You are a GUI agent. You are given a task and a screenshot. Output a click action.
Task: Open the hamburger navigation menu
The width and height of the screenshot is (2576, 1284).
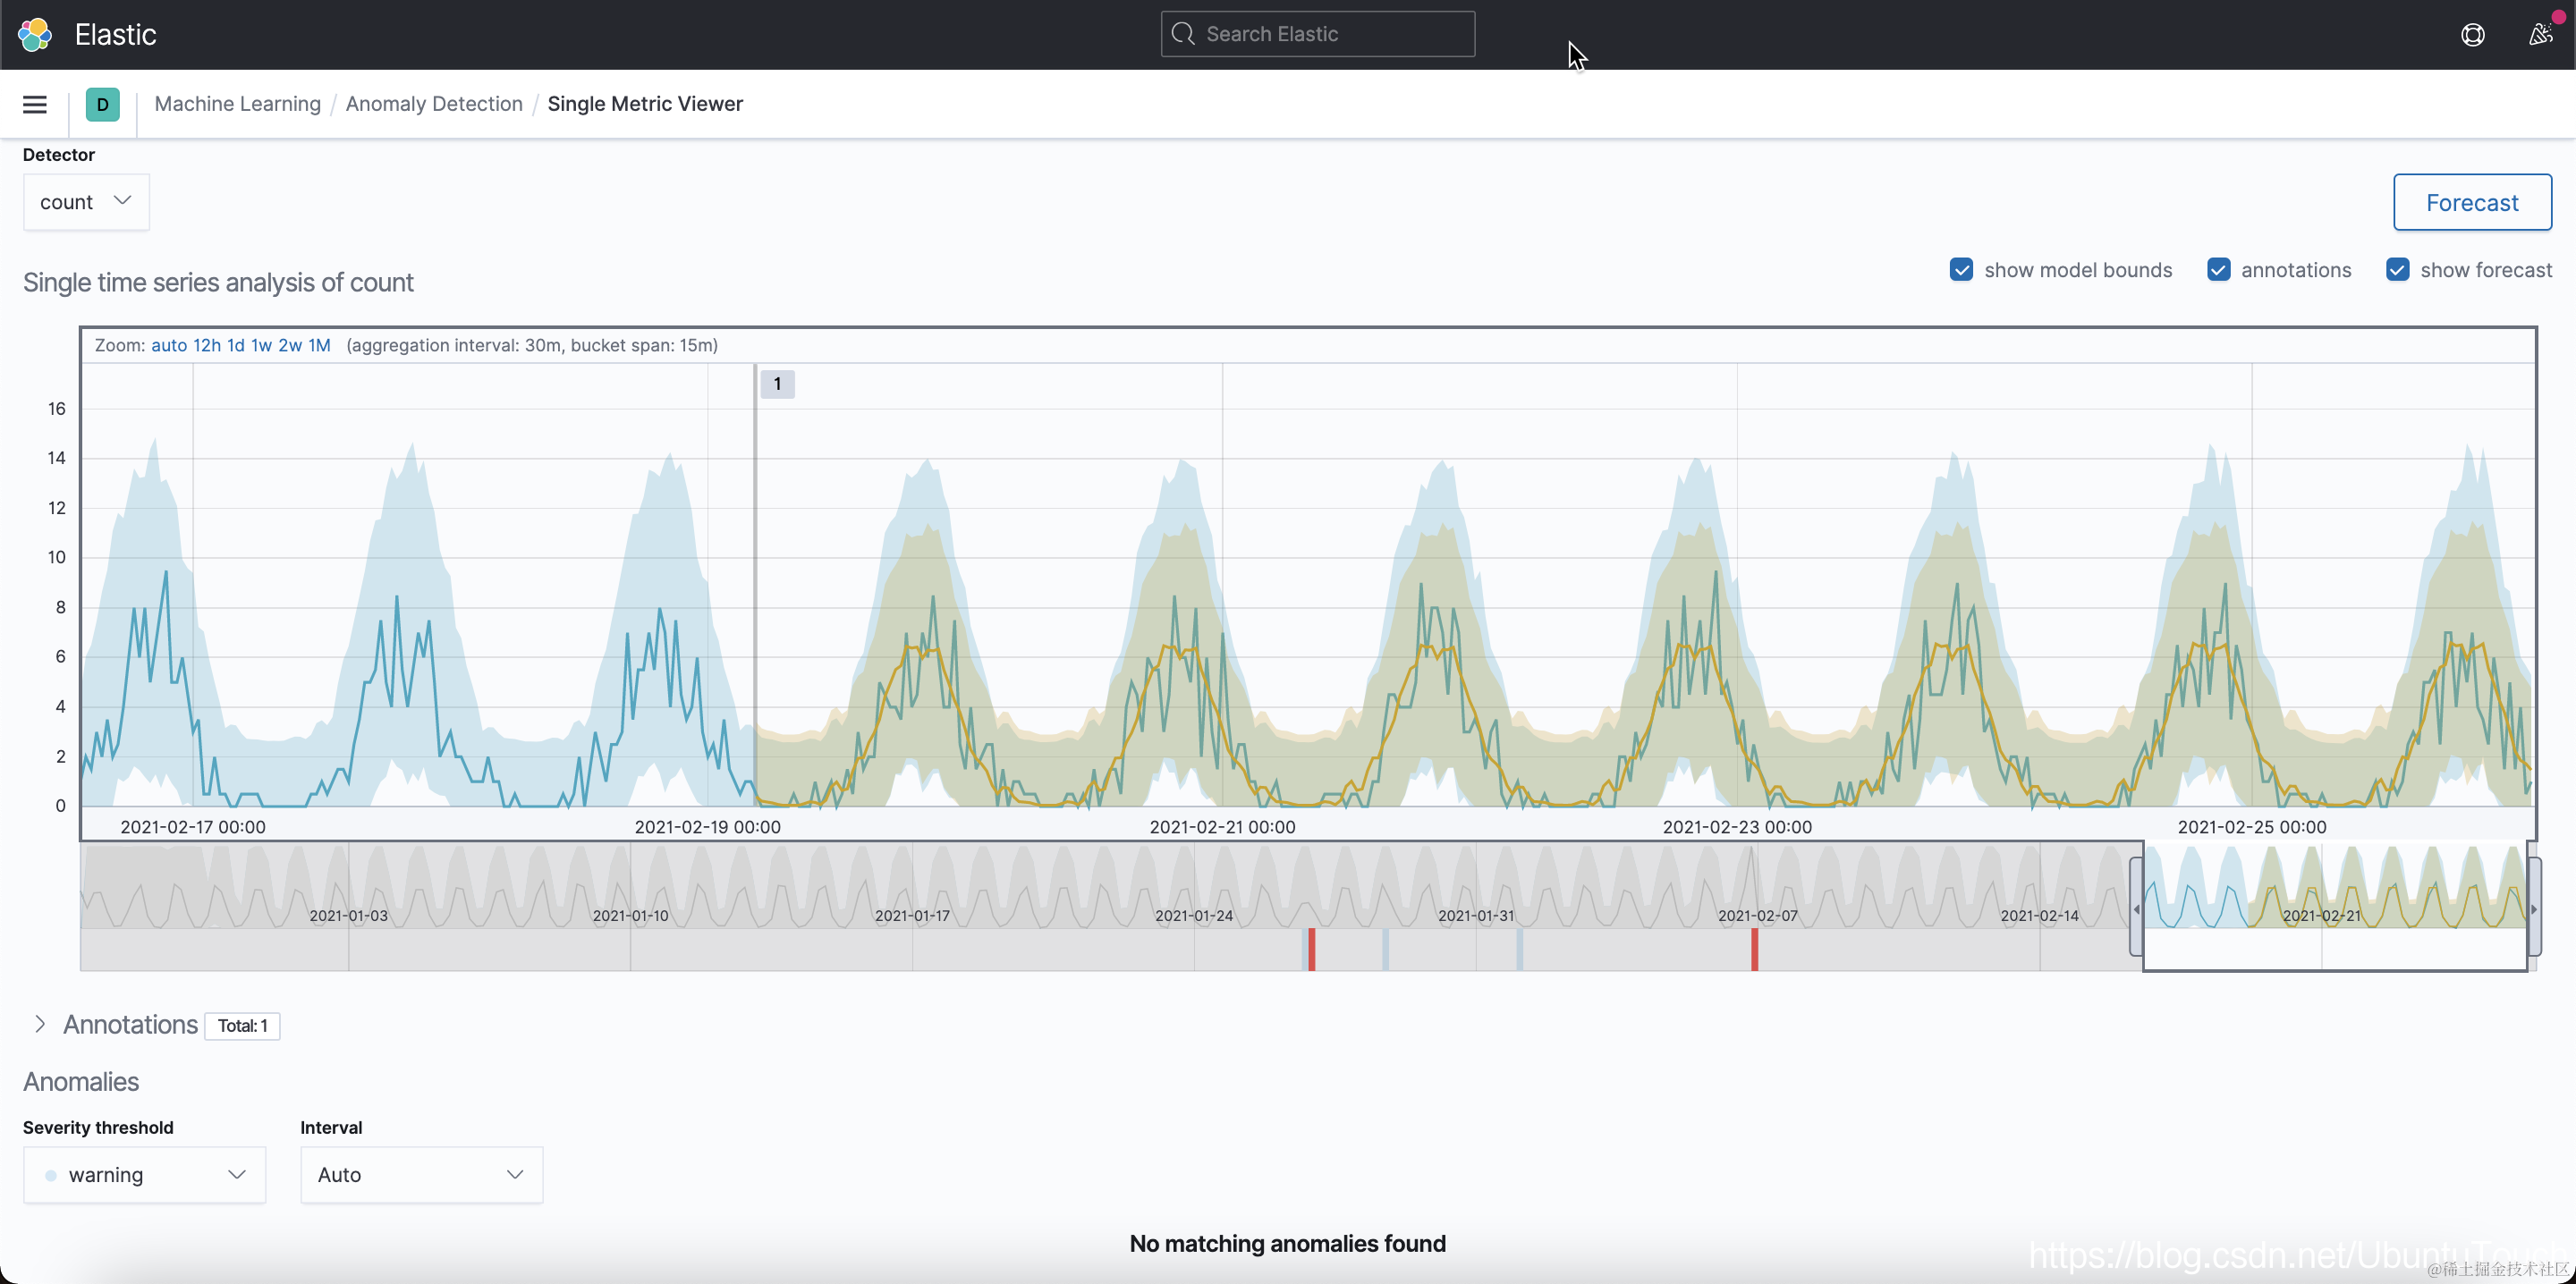(x=35, y=104)
